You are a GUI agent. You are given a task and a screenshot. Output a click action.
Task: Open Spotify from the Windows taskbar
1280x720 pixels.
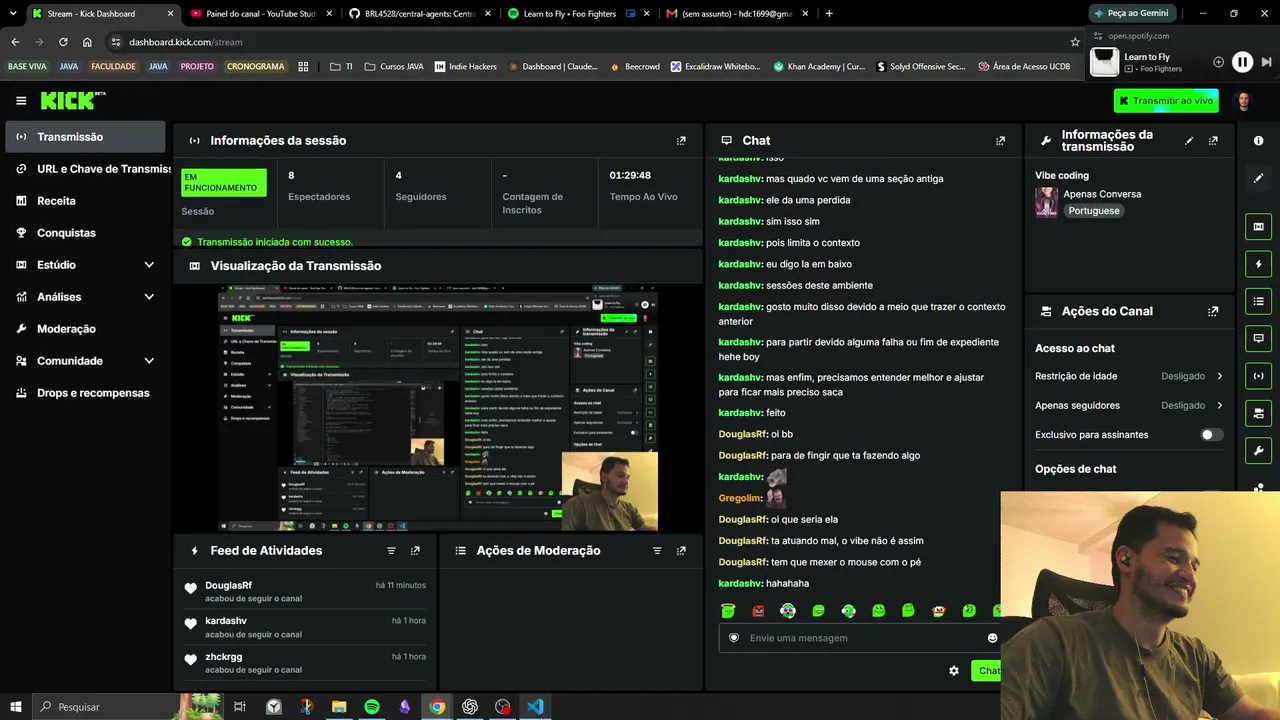point(371,707)
